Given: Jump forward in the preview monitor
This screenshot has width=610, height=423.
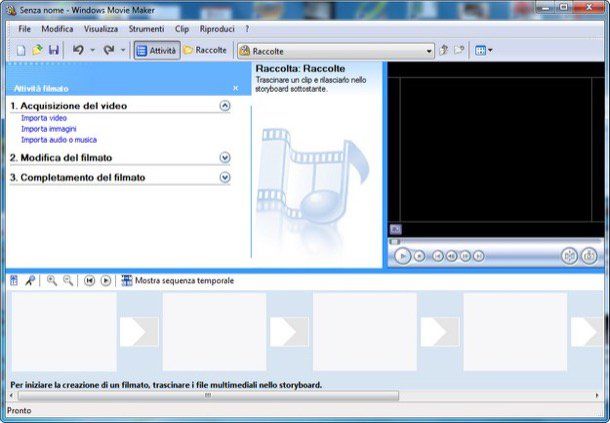Looking at the screenshot, I should 479,256.
